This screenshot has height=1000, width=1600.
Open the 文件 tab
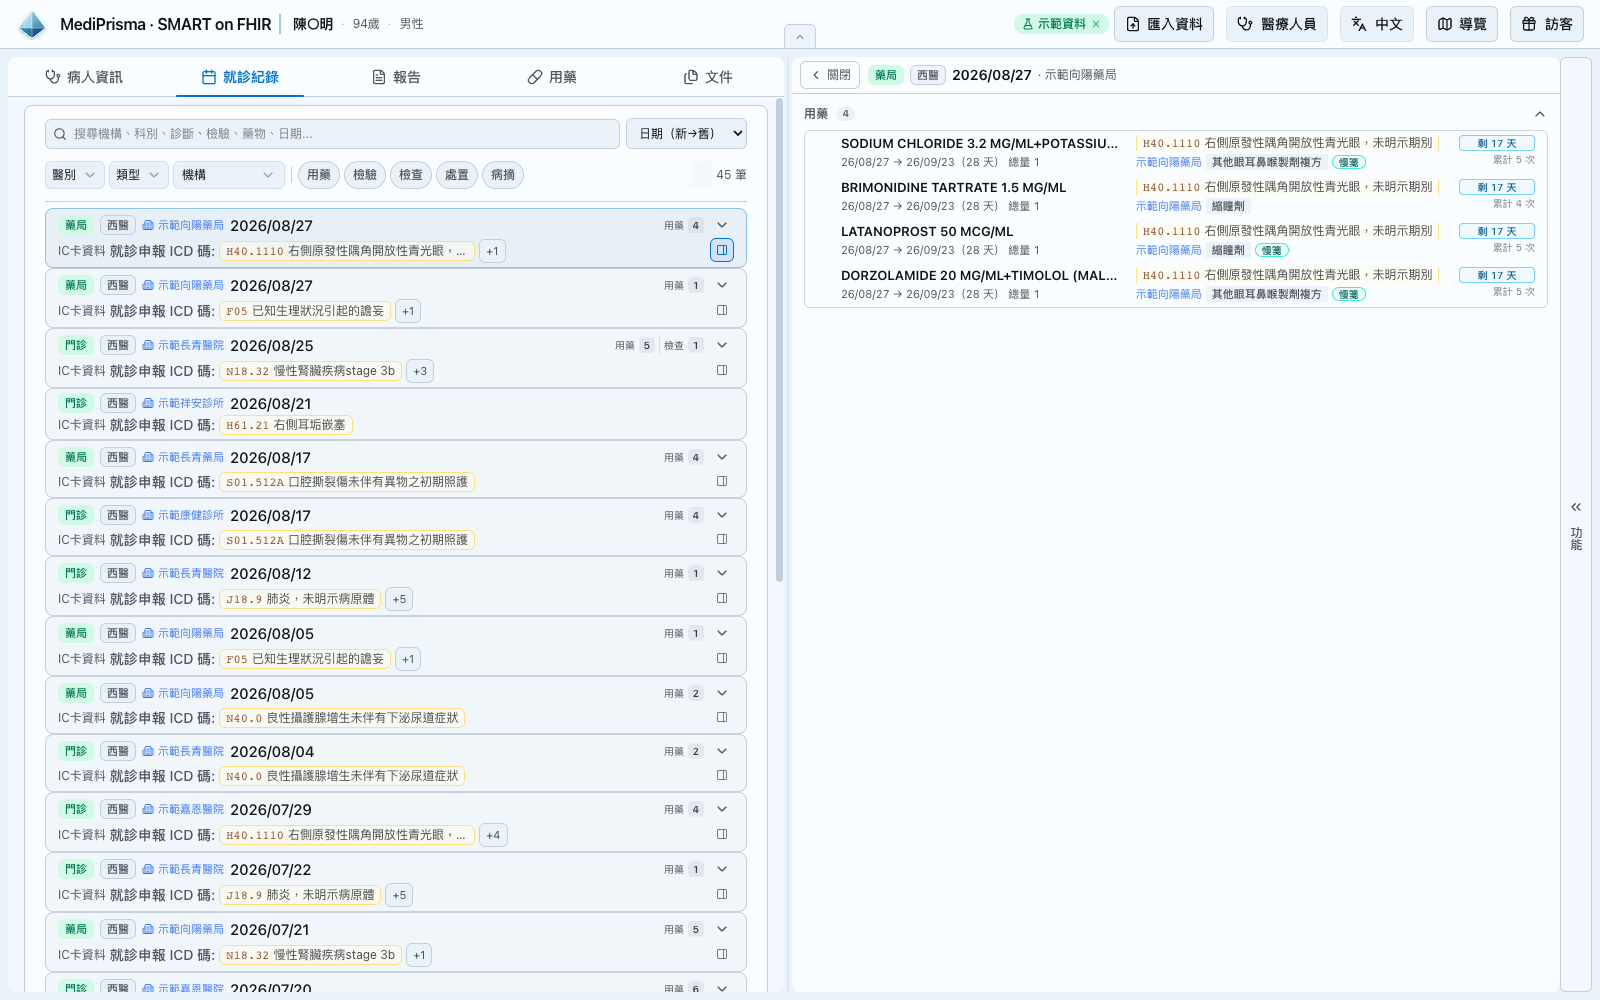[x=708, y=77]
